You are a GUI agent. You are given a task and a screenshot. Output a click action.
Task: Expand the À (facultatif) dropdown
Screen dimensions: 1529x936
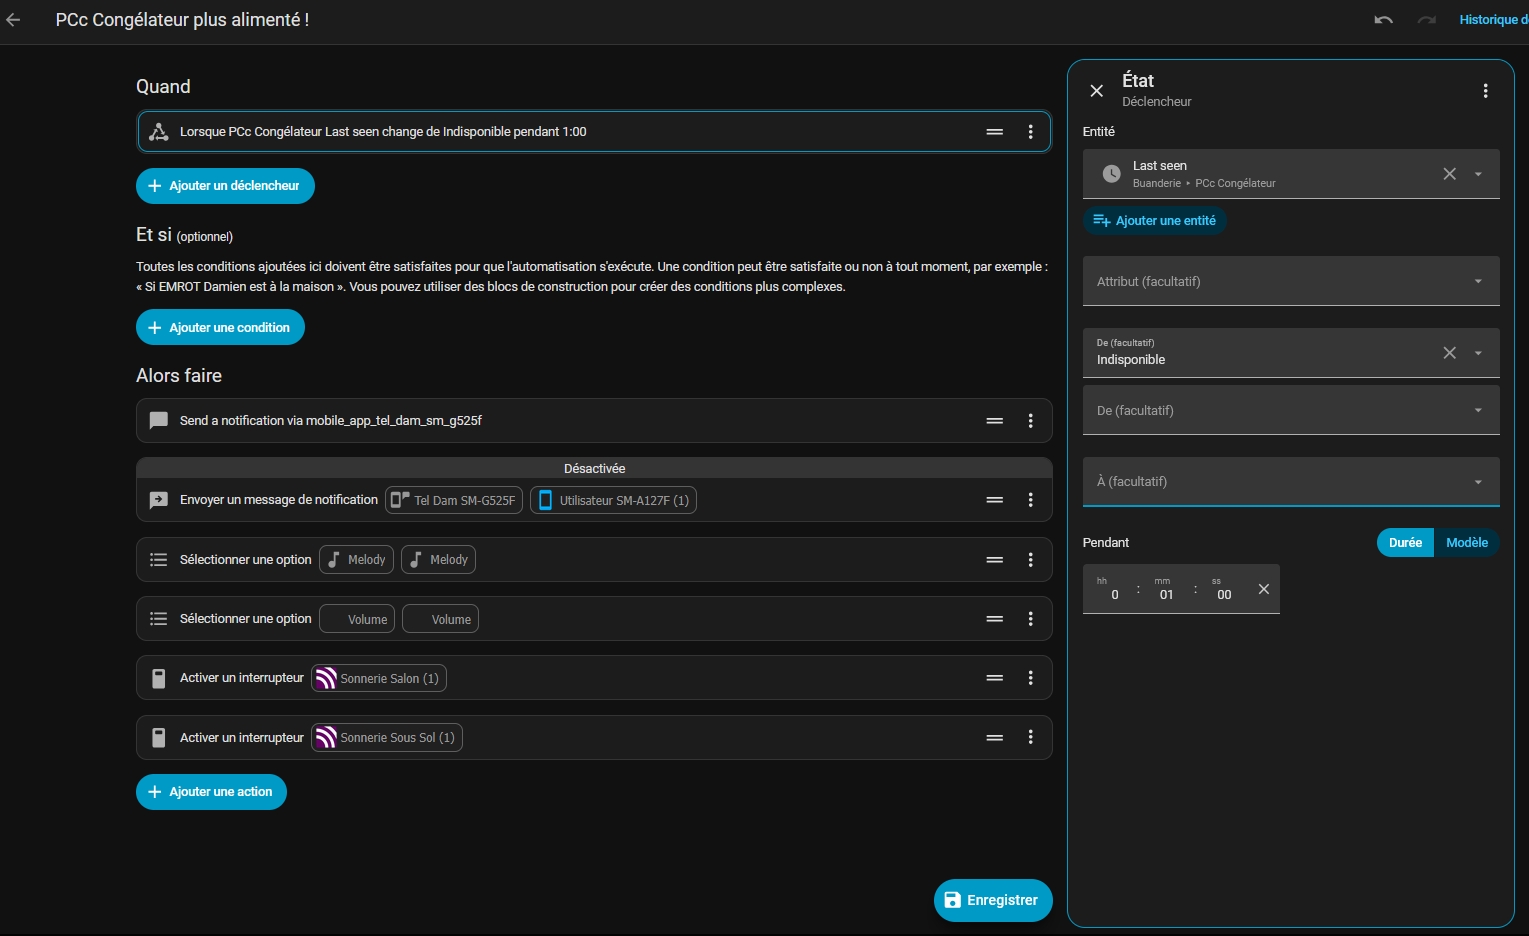click(1291, 482)
